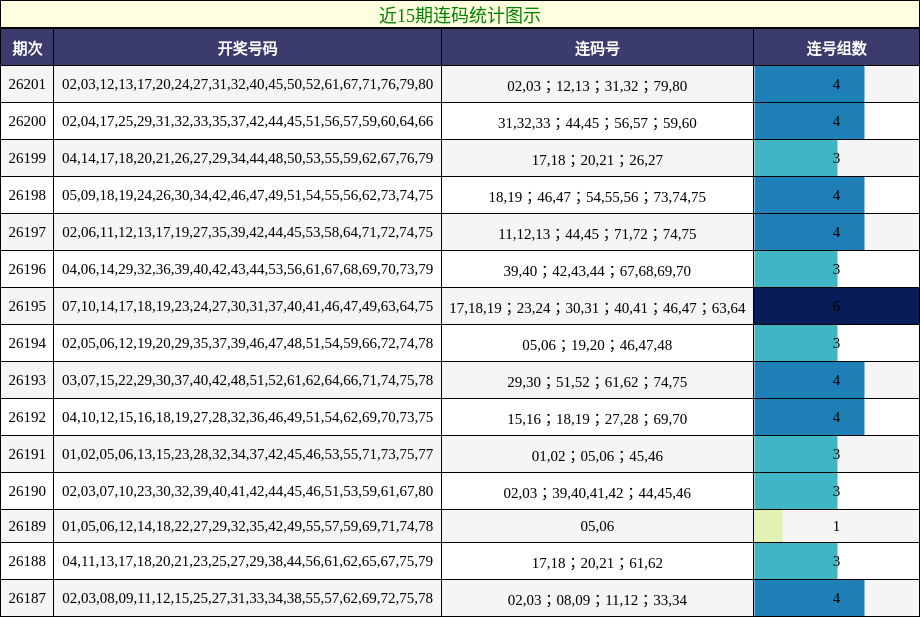Screen dimensions: 920x617
Task: Click consecutive codes 05,06；19,20；46,47,48
Action: pos(597,345)
